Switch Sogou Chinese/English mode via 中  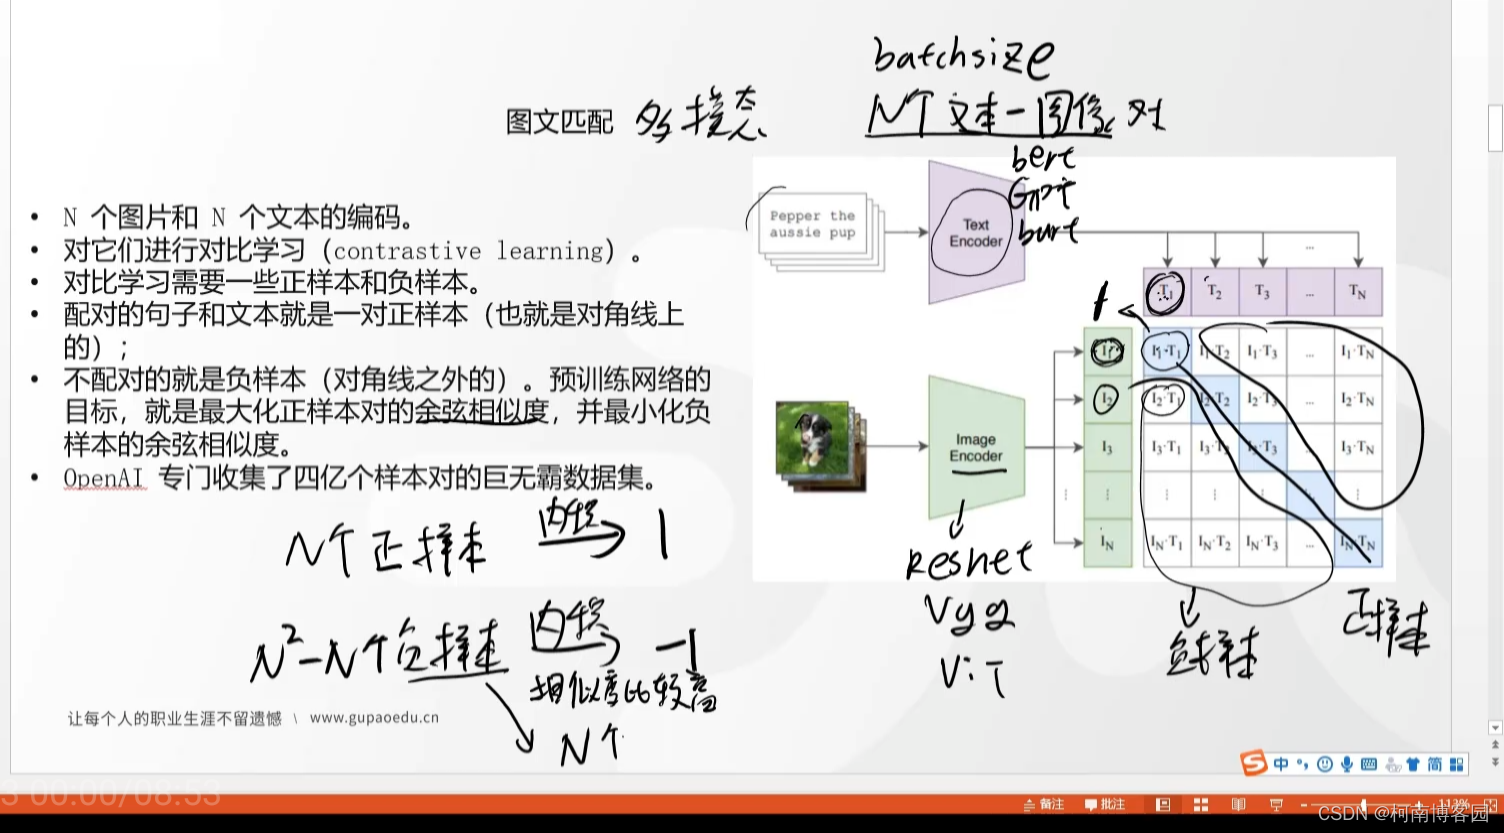(1281, 764)
